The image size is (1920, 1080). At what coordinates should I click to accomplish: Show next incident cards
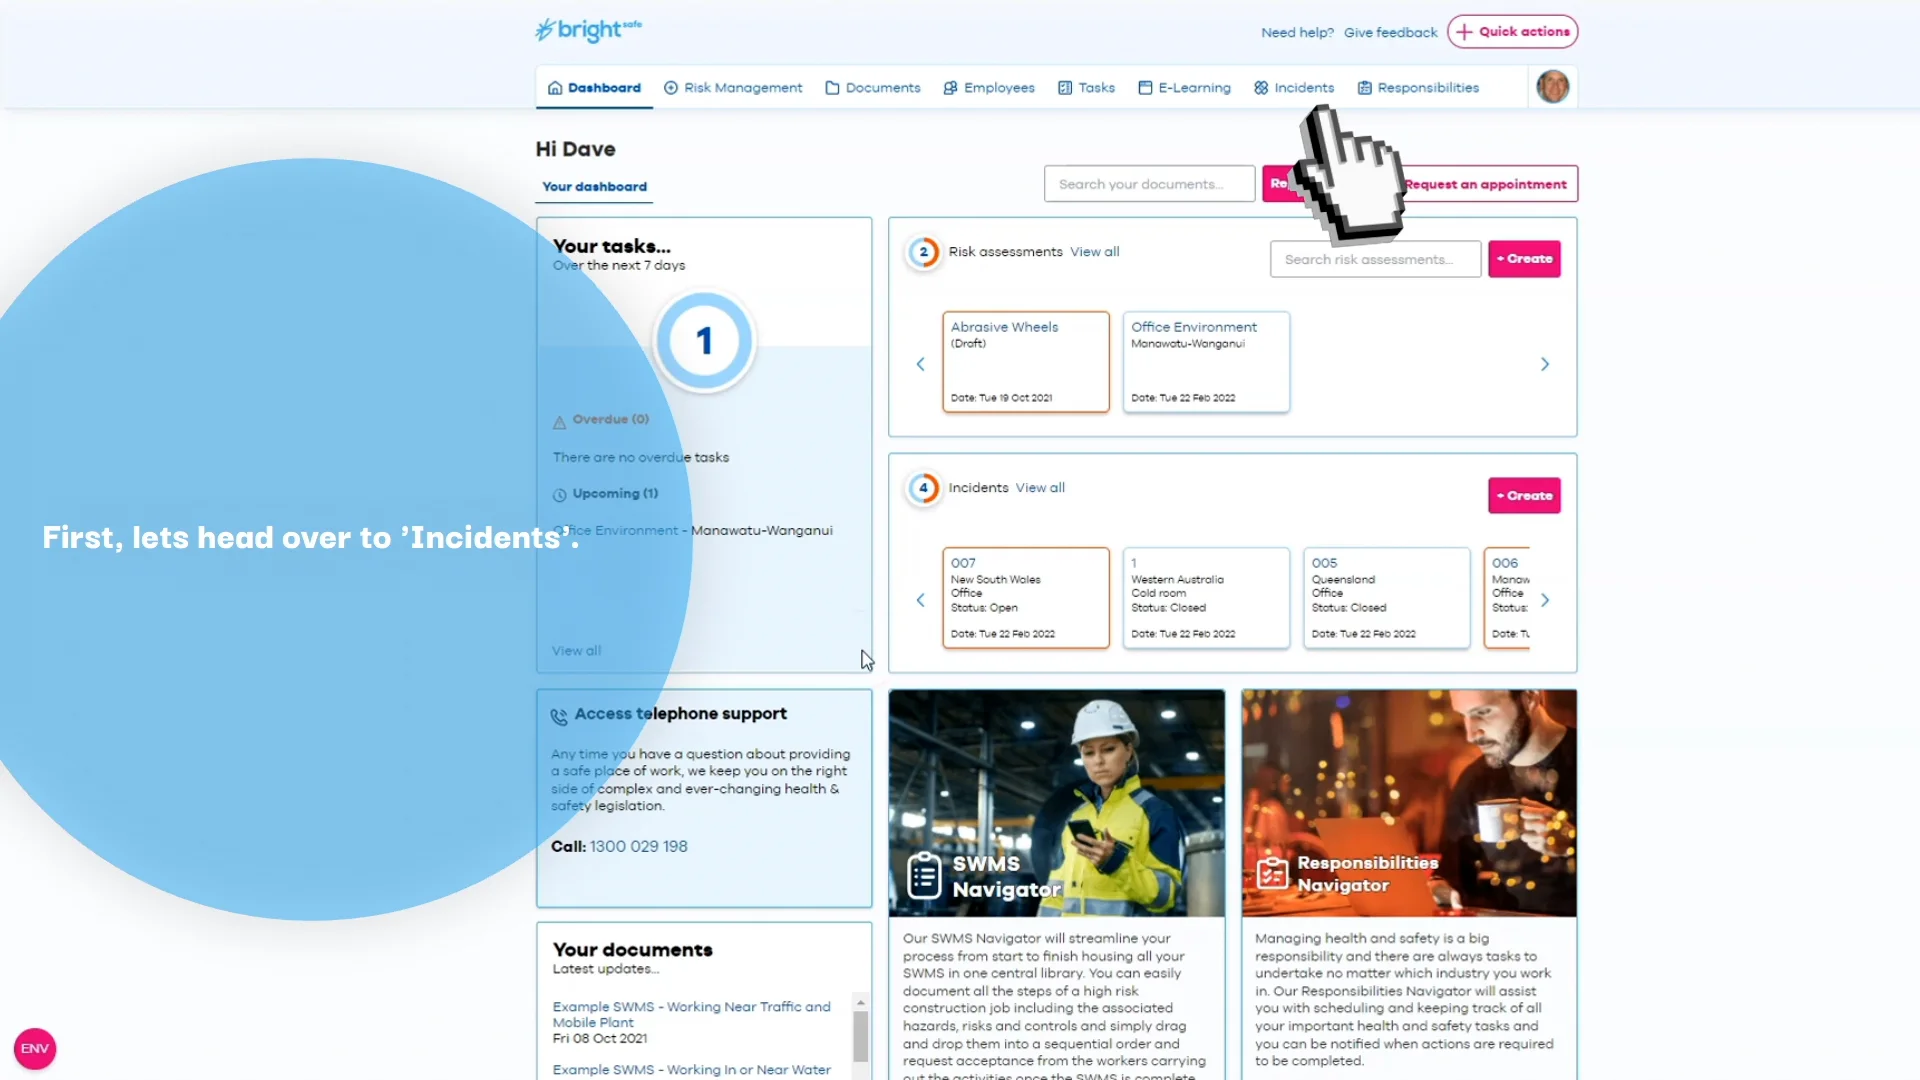1545,600
